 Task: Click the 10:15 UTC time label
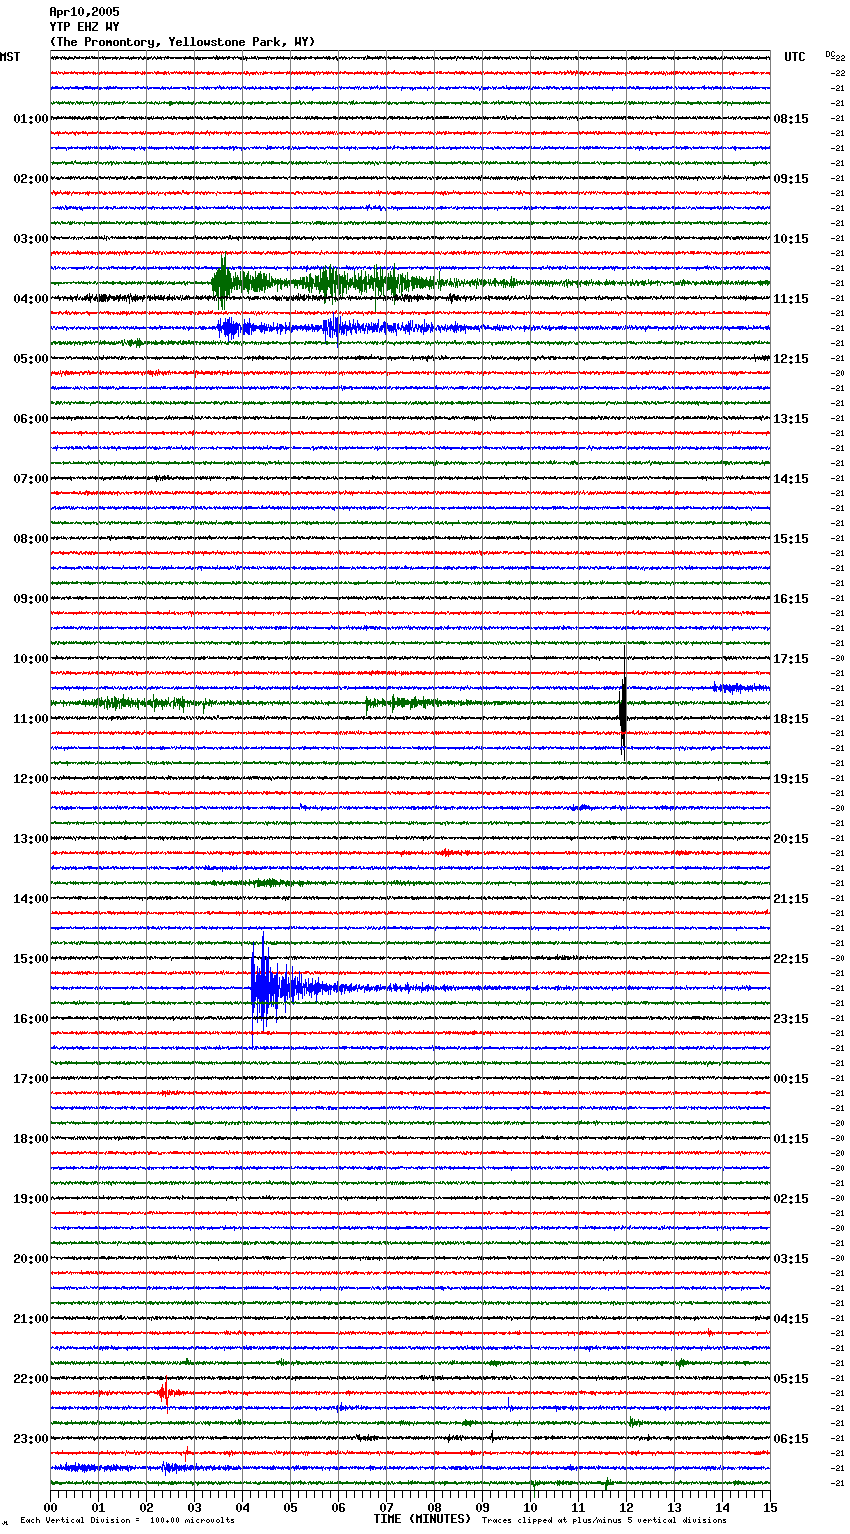tap(791, 239)
